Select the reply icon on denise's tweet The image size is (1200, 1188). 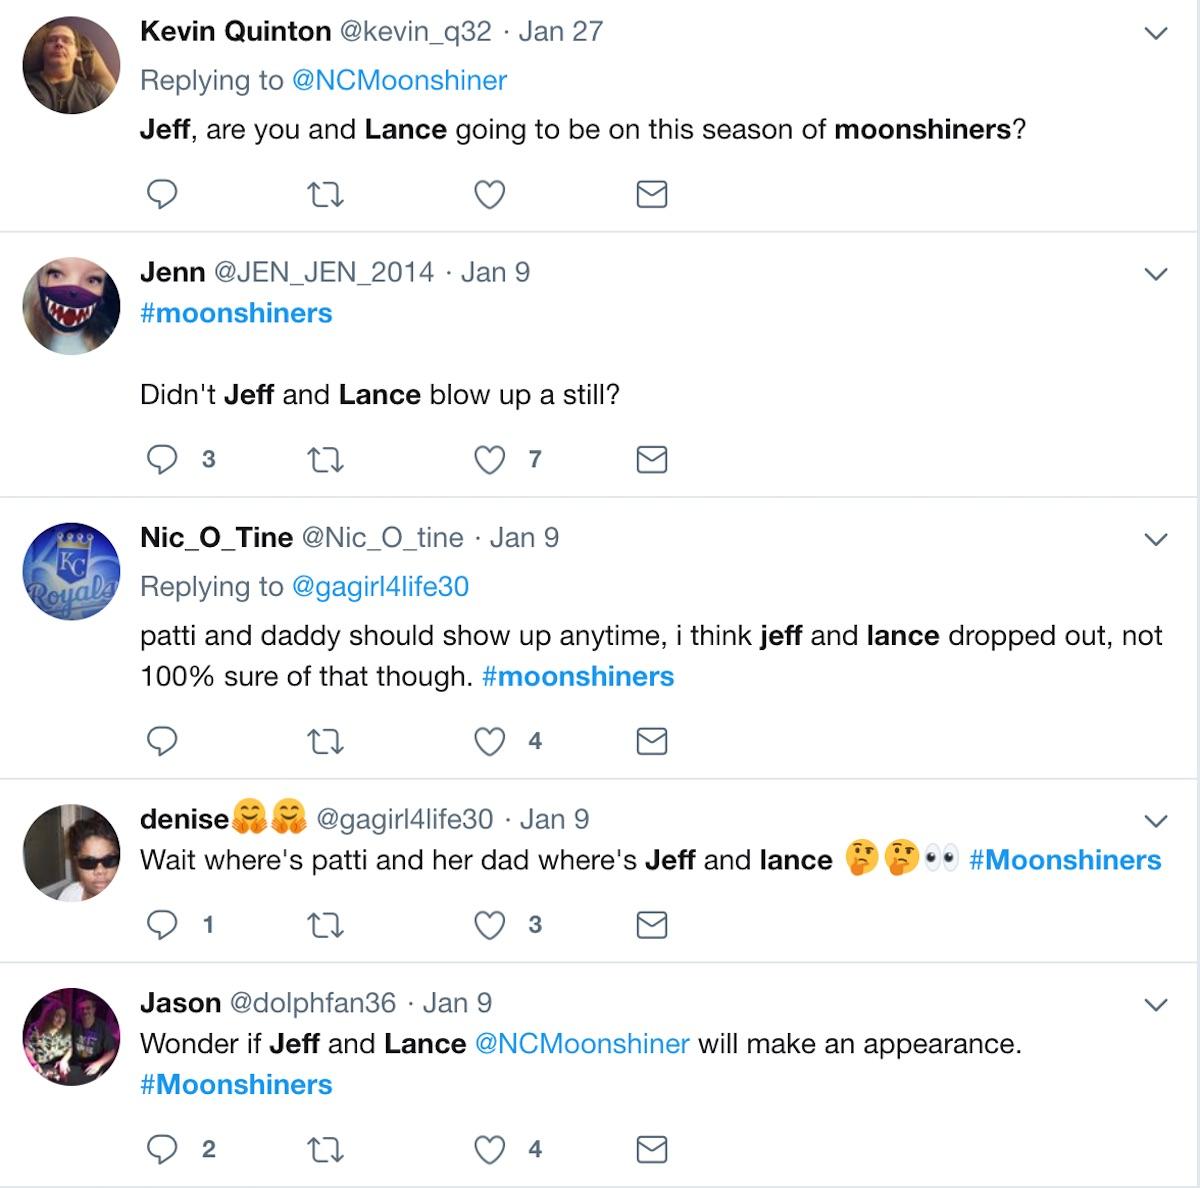tap(163, 924)
